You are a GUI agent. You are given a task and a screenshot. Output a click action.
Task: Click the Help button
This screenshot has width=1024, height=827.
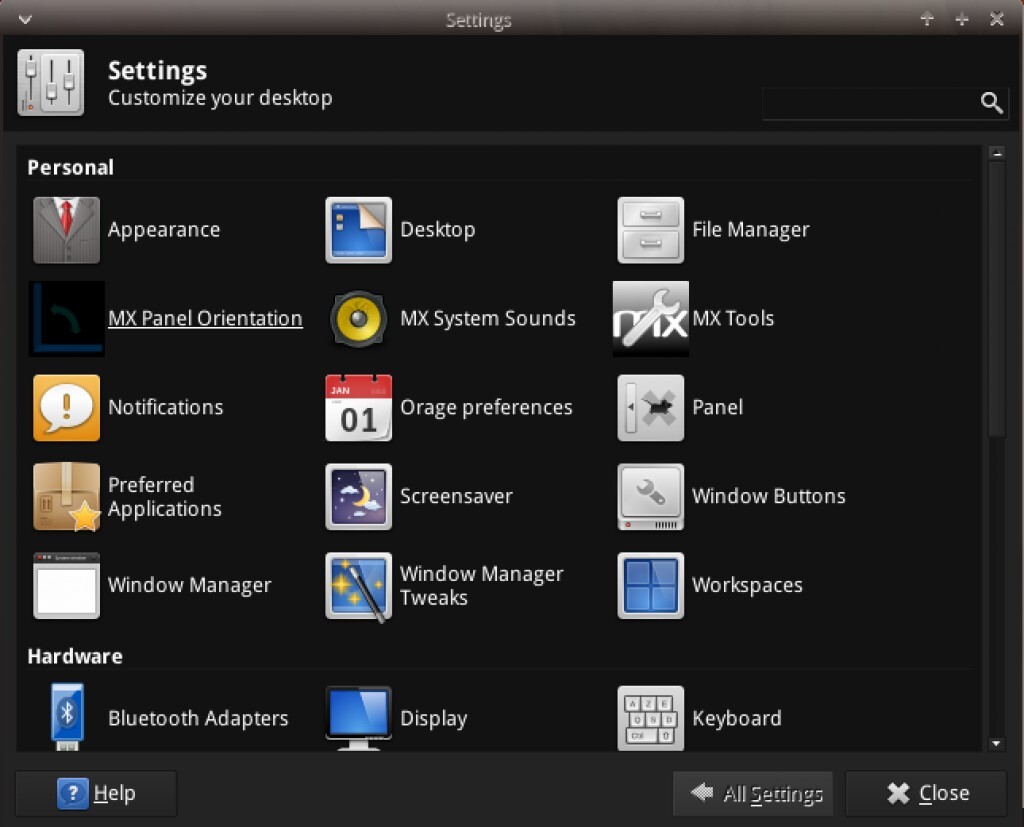click(97, 794)
